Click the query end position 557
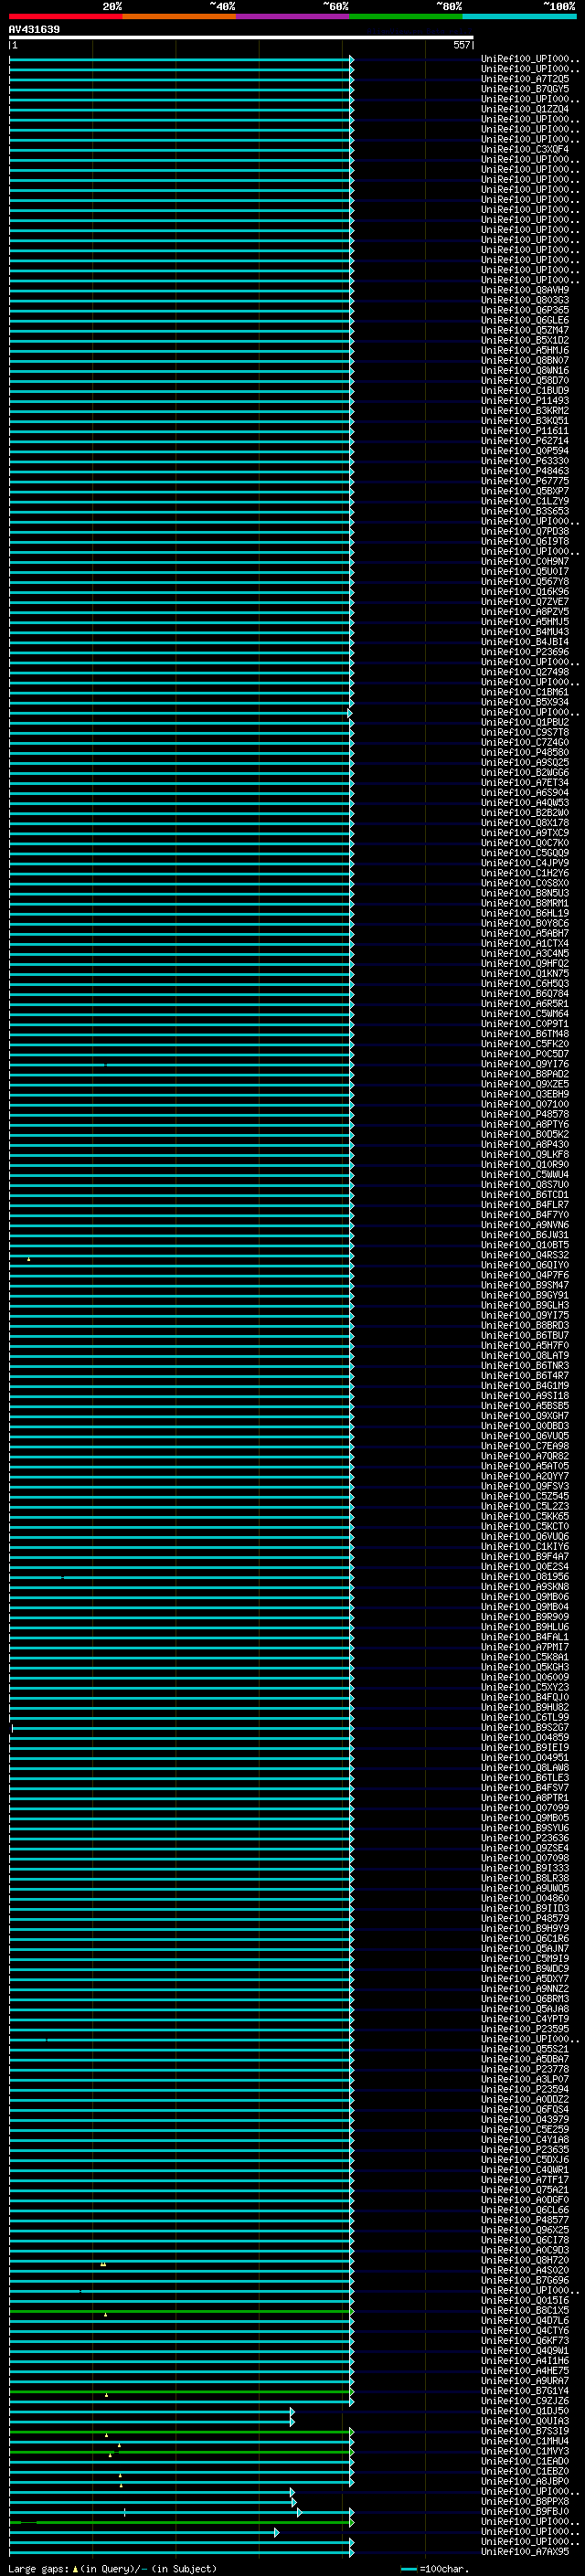Image resolution: width=585 pixels, height=2576 pixels. pyautogui.click(x=461, y=45)
